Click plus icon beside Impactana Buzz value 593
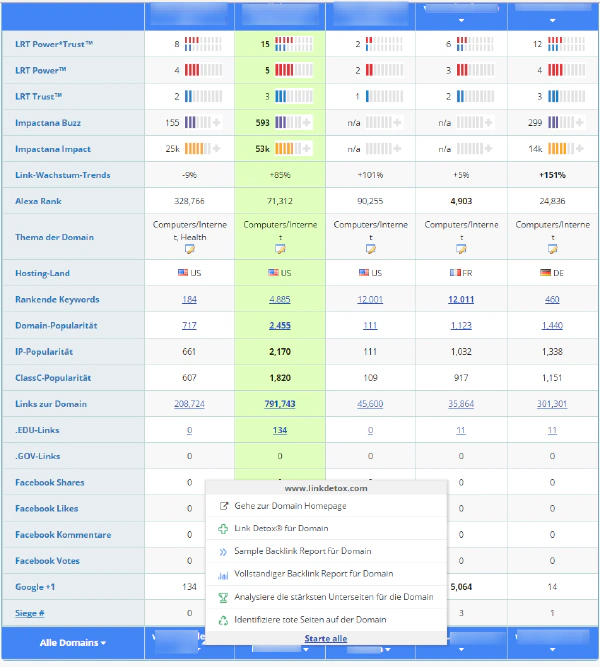 307,123
